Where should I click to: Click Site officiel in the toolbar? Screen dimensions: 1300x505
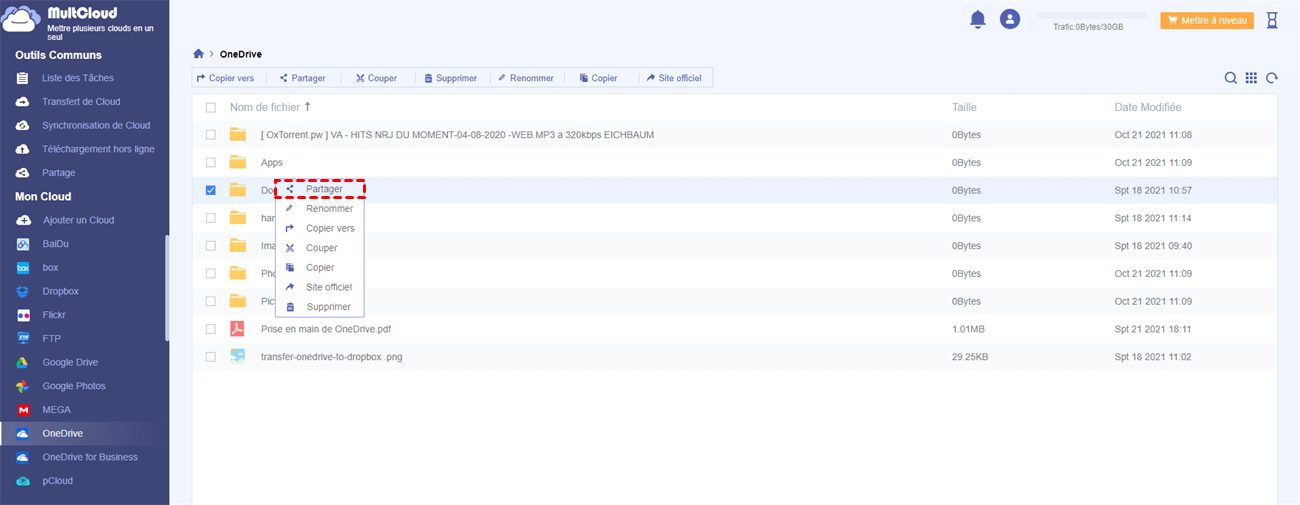pyautogui.click(x=674, y=78)
